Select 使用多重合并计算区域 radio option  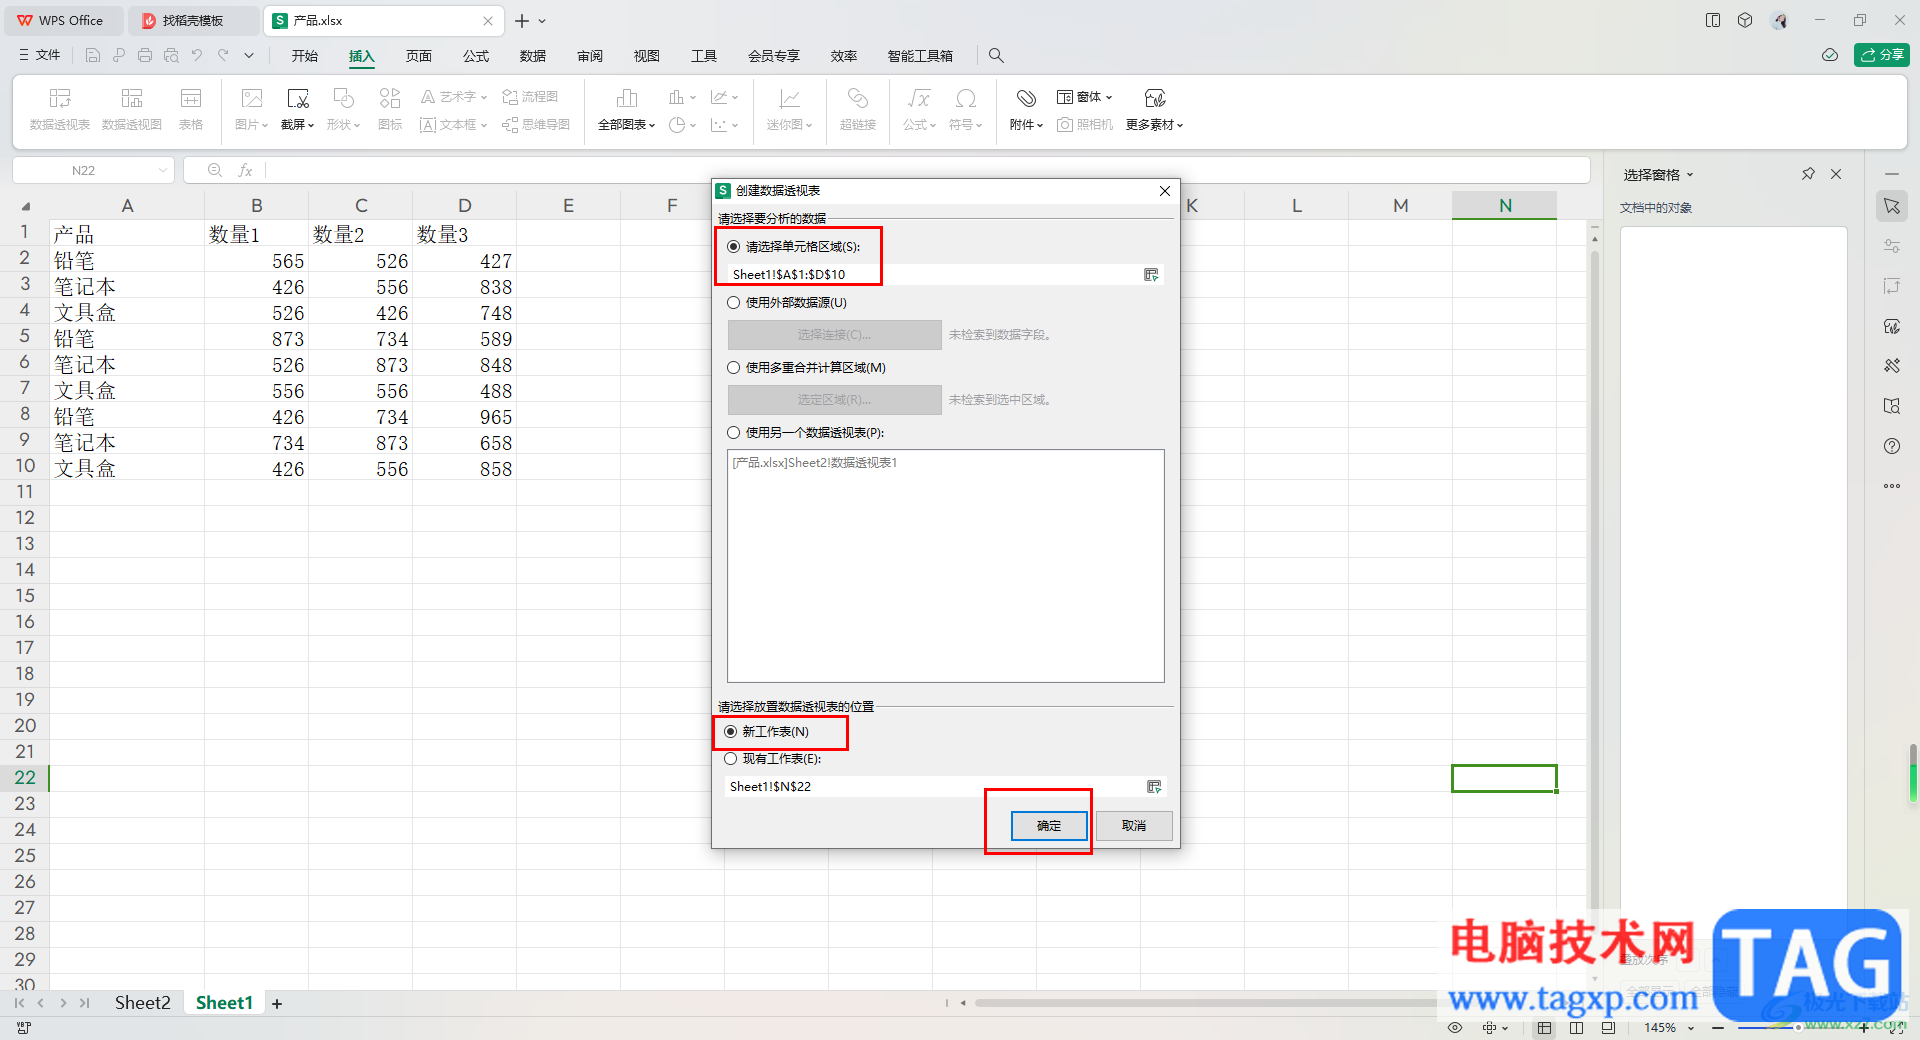pos(734,368)
